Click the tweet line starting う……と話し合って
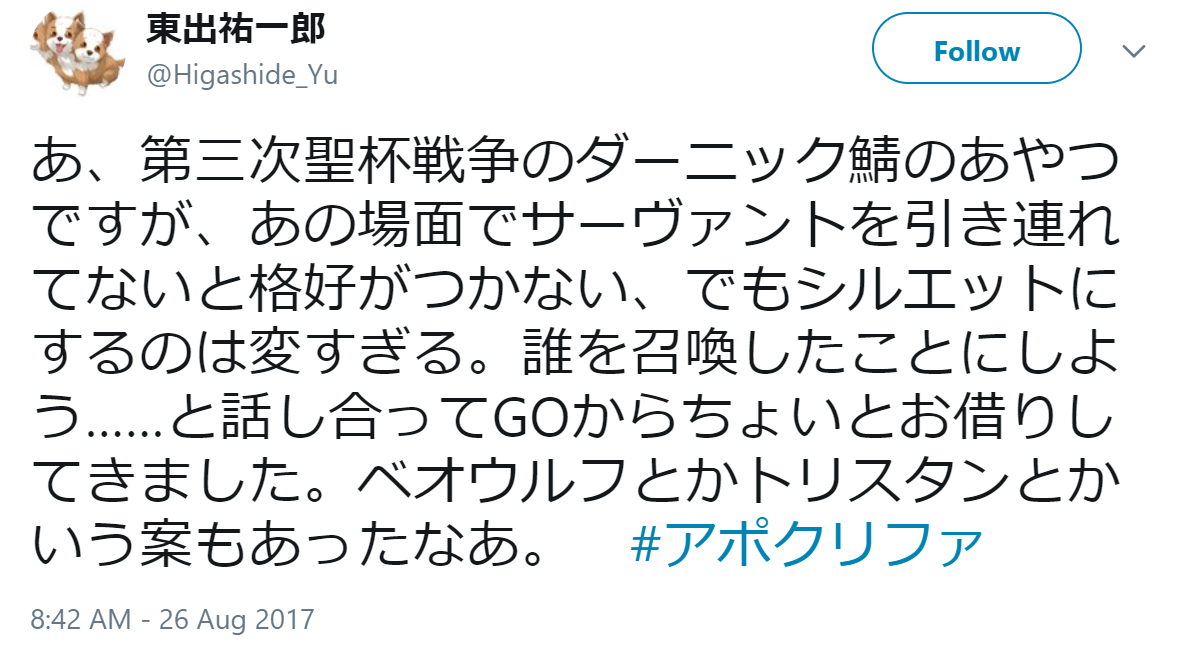 click(x=573, y=418)
